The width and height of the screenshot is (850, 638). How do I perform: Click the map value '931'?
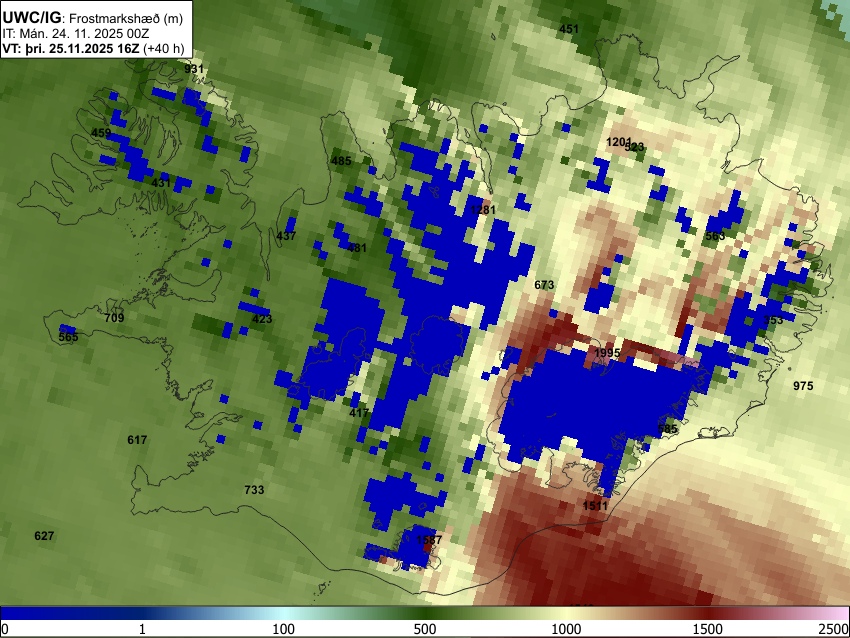[x=194, y=69]
